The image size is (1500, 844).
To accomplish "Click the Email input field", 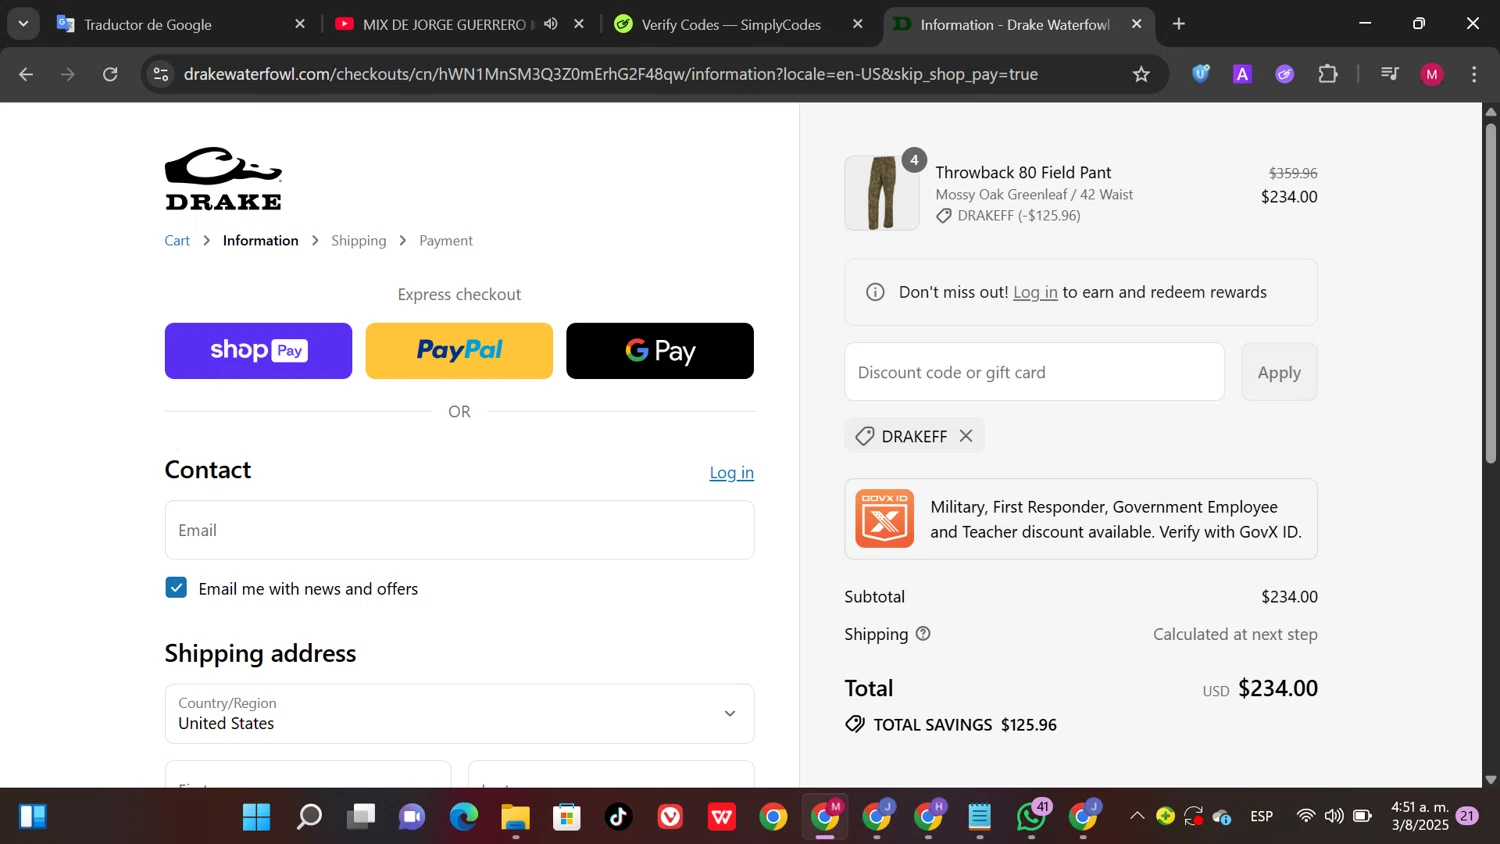I will 459,530.
